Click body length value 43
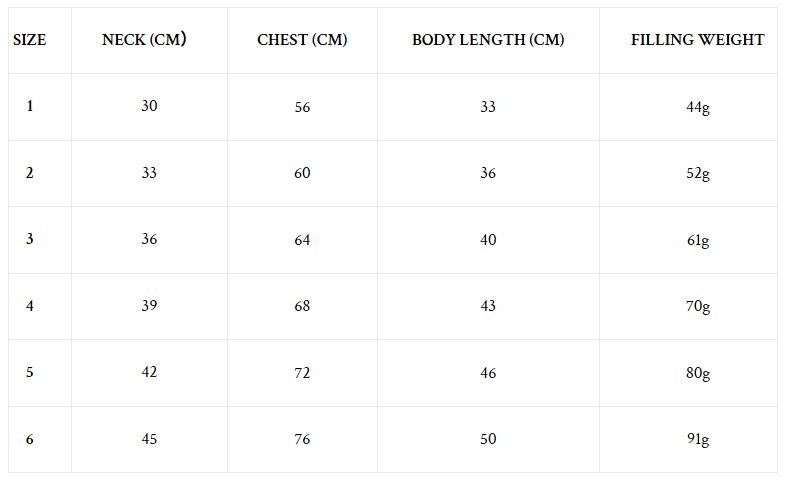The image size is (787, 485). [488, 306]
